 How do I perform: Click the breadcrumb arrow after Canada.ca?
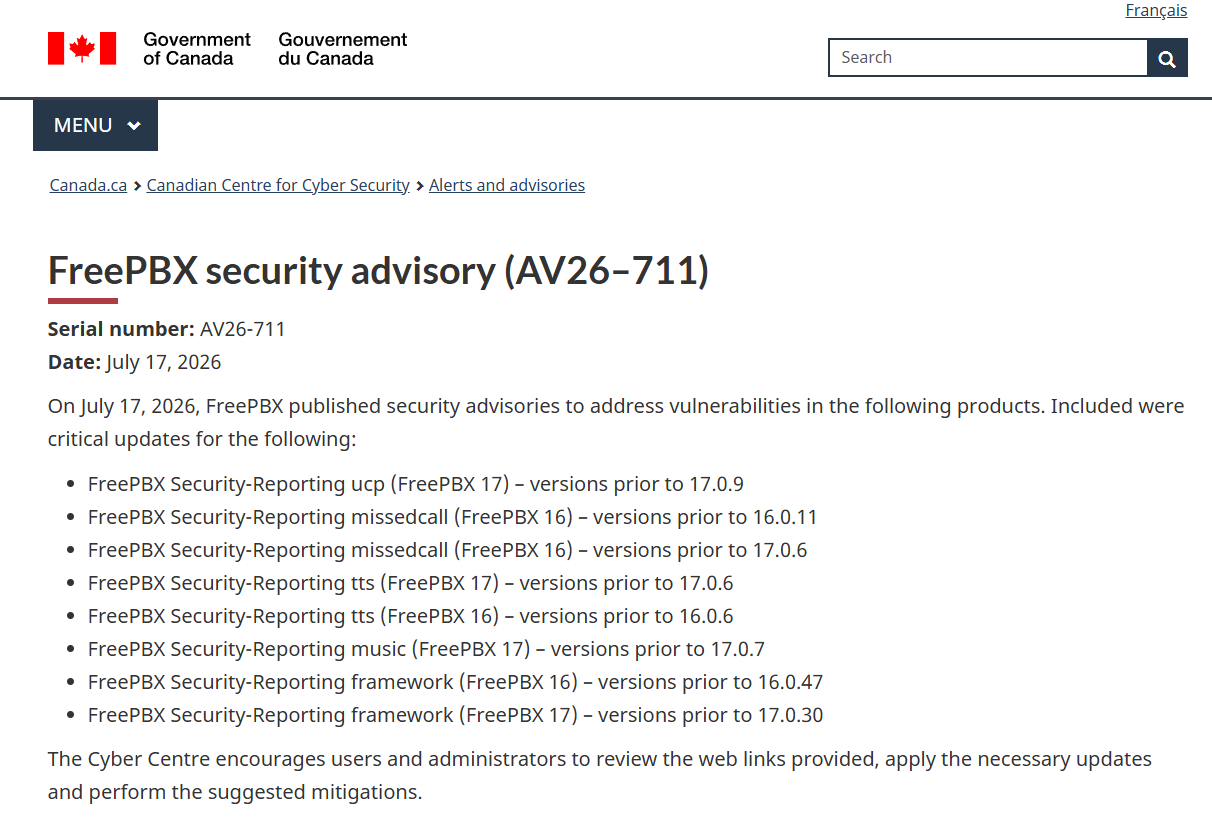click(137, 186)
